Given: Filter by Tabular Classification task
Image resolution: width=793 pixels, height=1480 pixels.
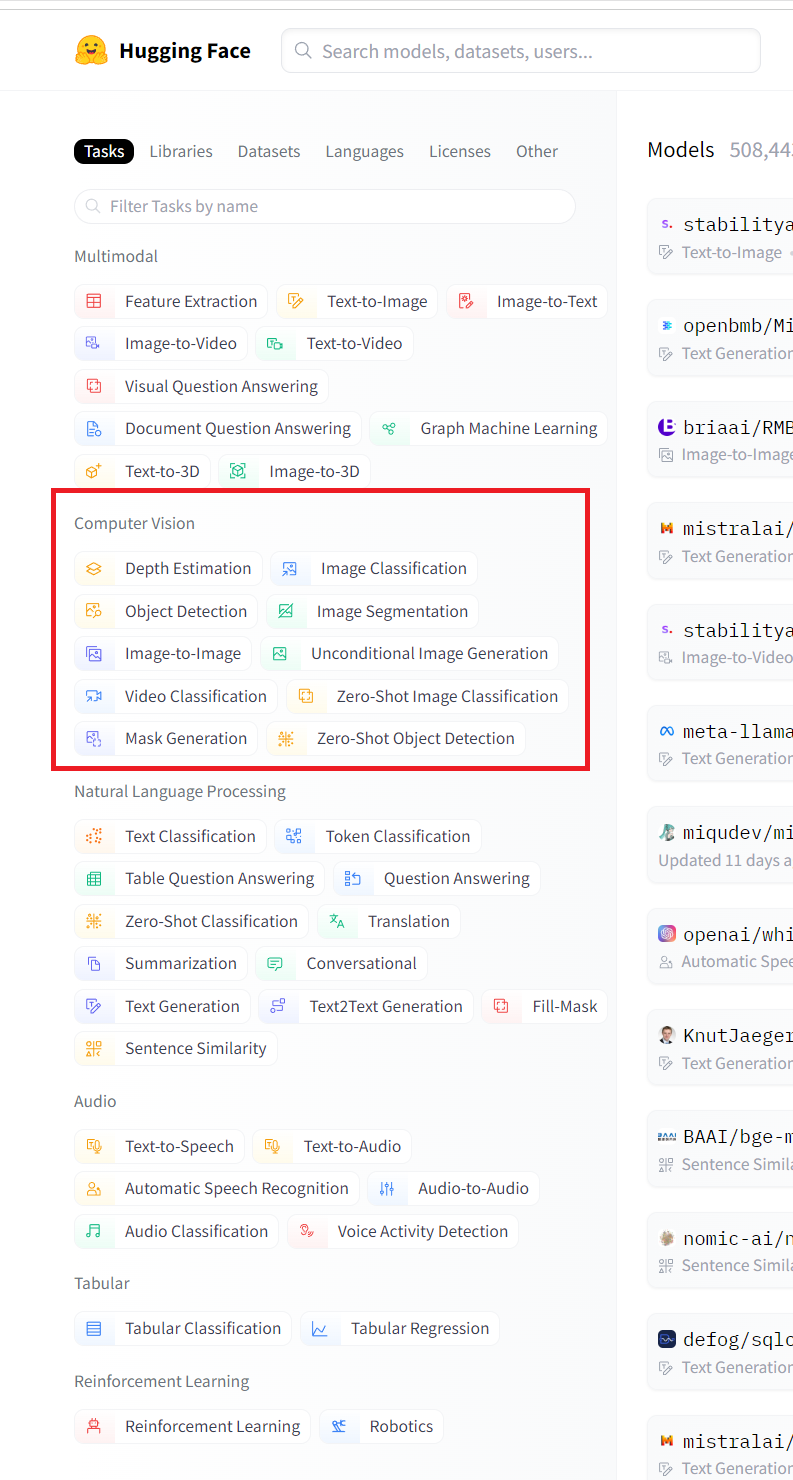Looking at the screenshot, I should [x=183, y=1328].
